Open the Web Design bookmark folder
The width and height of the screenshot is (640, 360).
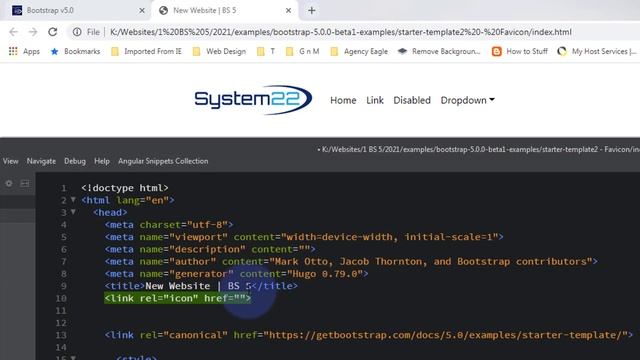[x=219, y=51]
